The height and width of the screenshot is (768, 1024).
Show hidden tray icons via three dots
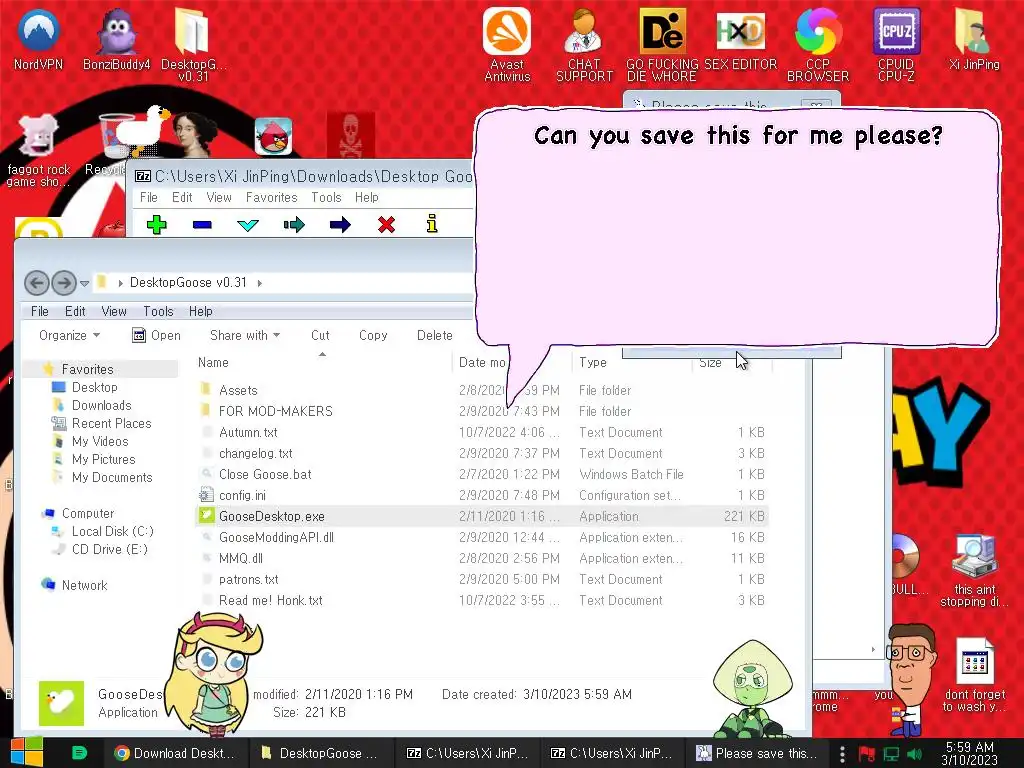tap(842, 754)
